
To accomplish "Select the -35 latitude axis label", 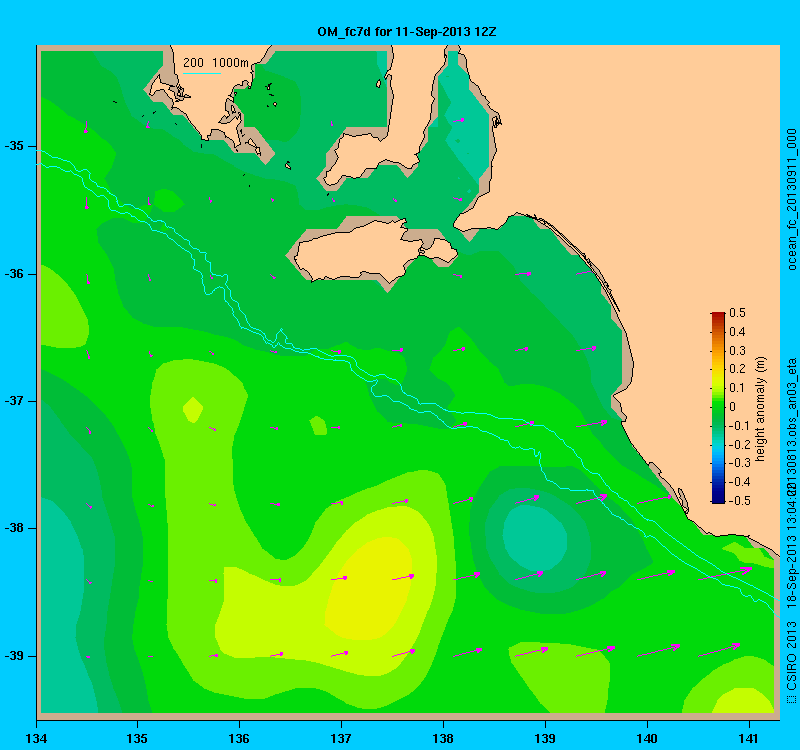I will 15,146.
